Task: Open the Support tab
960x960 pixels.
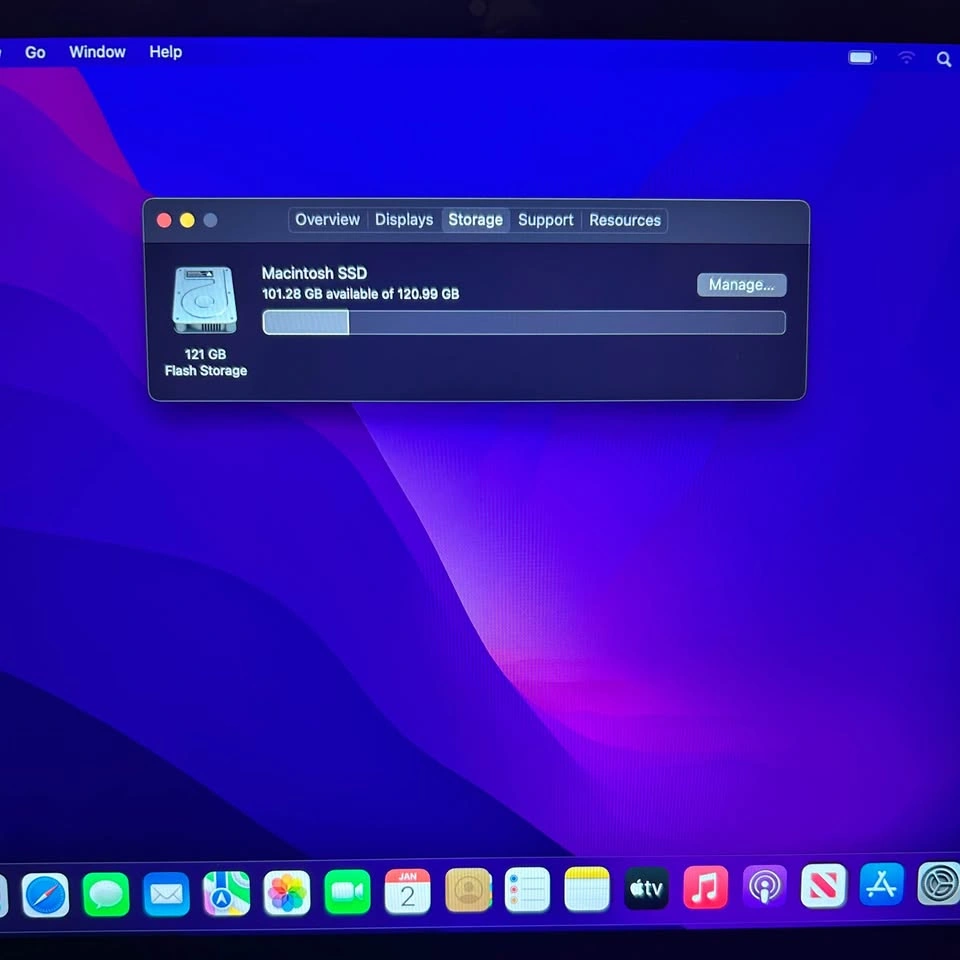Action: pos(546,220)
